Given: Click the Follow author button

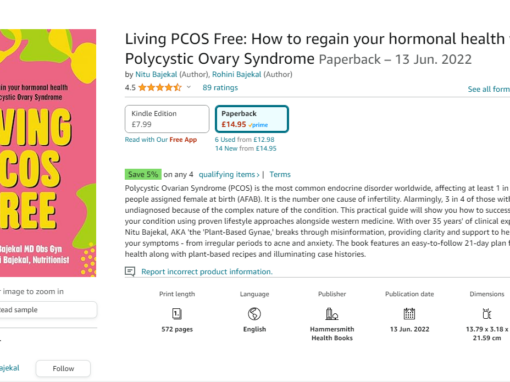Looking at the screenshot, I should [63, 368].
